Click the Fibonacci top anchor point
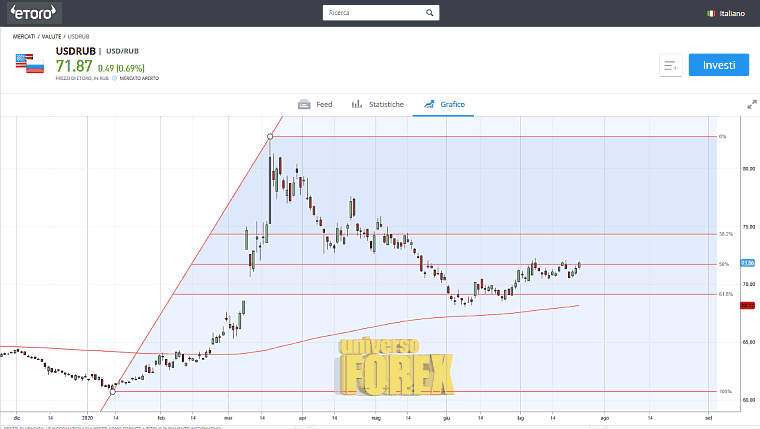Viewport: 760px width, 429px height. click(x=270, y=136)
